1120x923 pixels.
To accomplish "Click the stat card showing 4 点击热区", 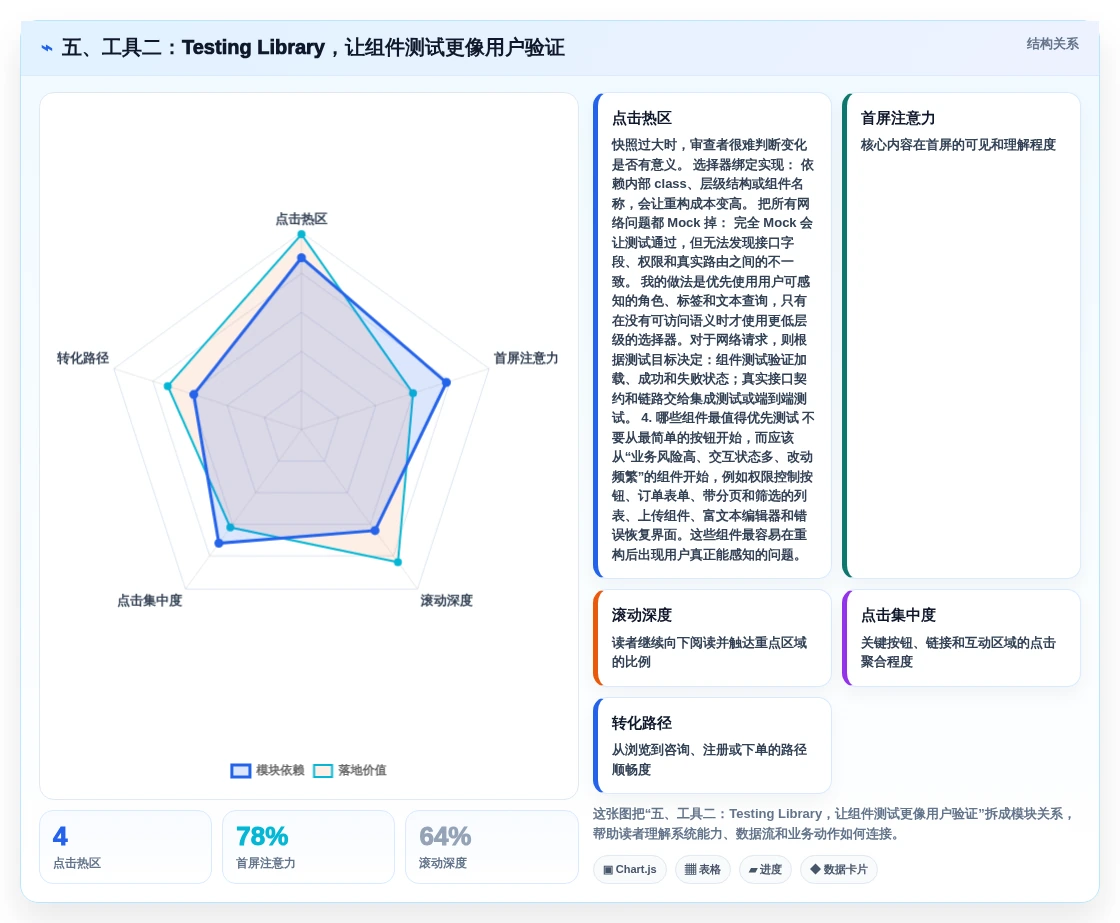I will 126,847.
